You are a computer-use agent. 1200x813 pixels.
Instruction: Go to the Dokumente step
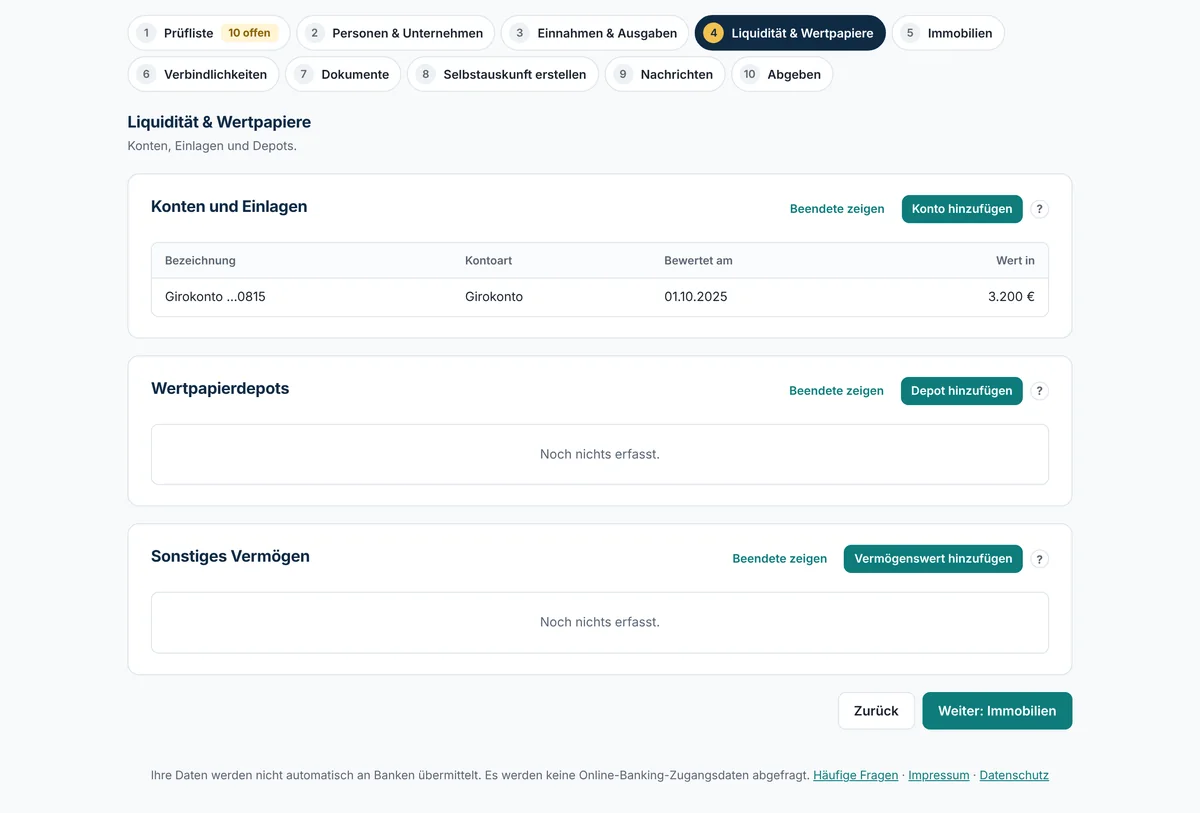343,74
